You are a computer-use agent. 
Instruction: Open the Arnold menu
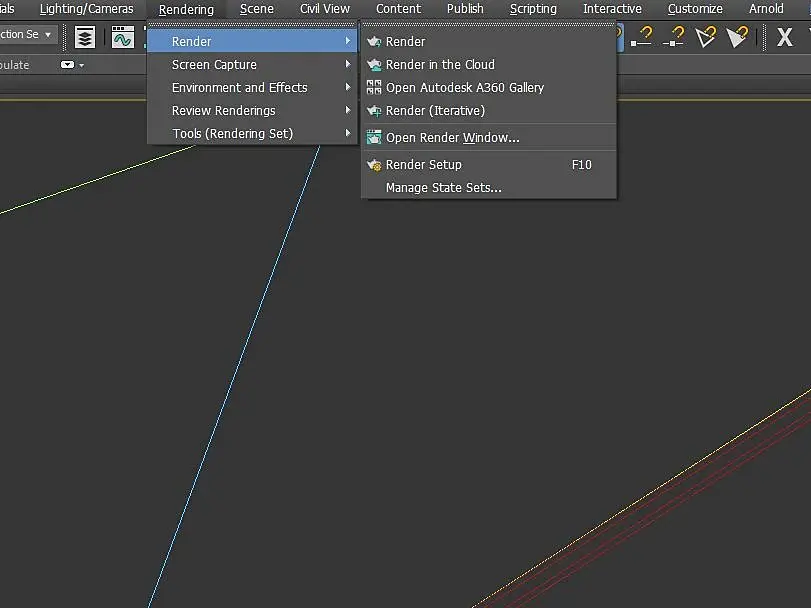tap(766, 9)
